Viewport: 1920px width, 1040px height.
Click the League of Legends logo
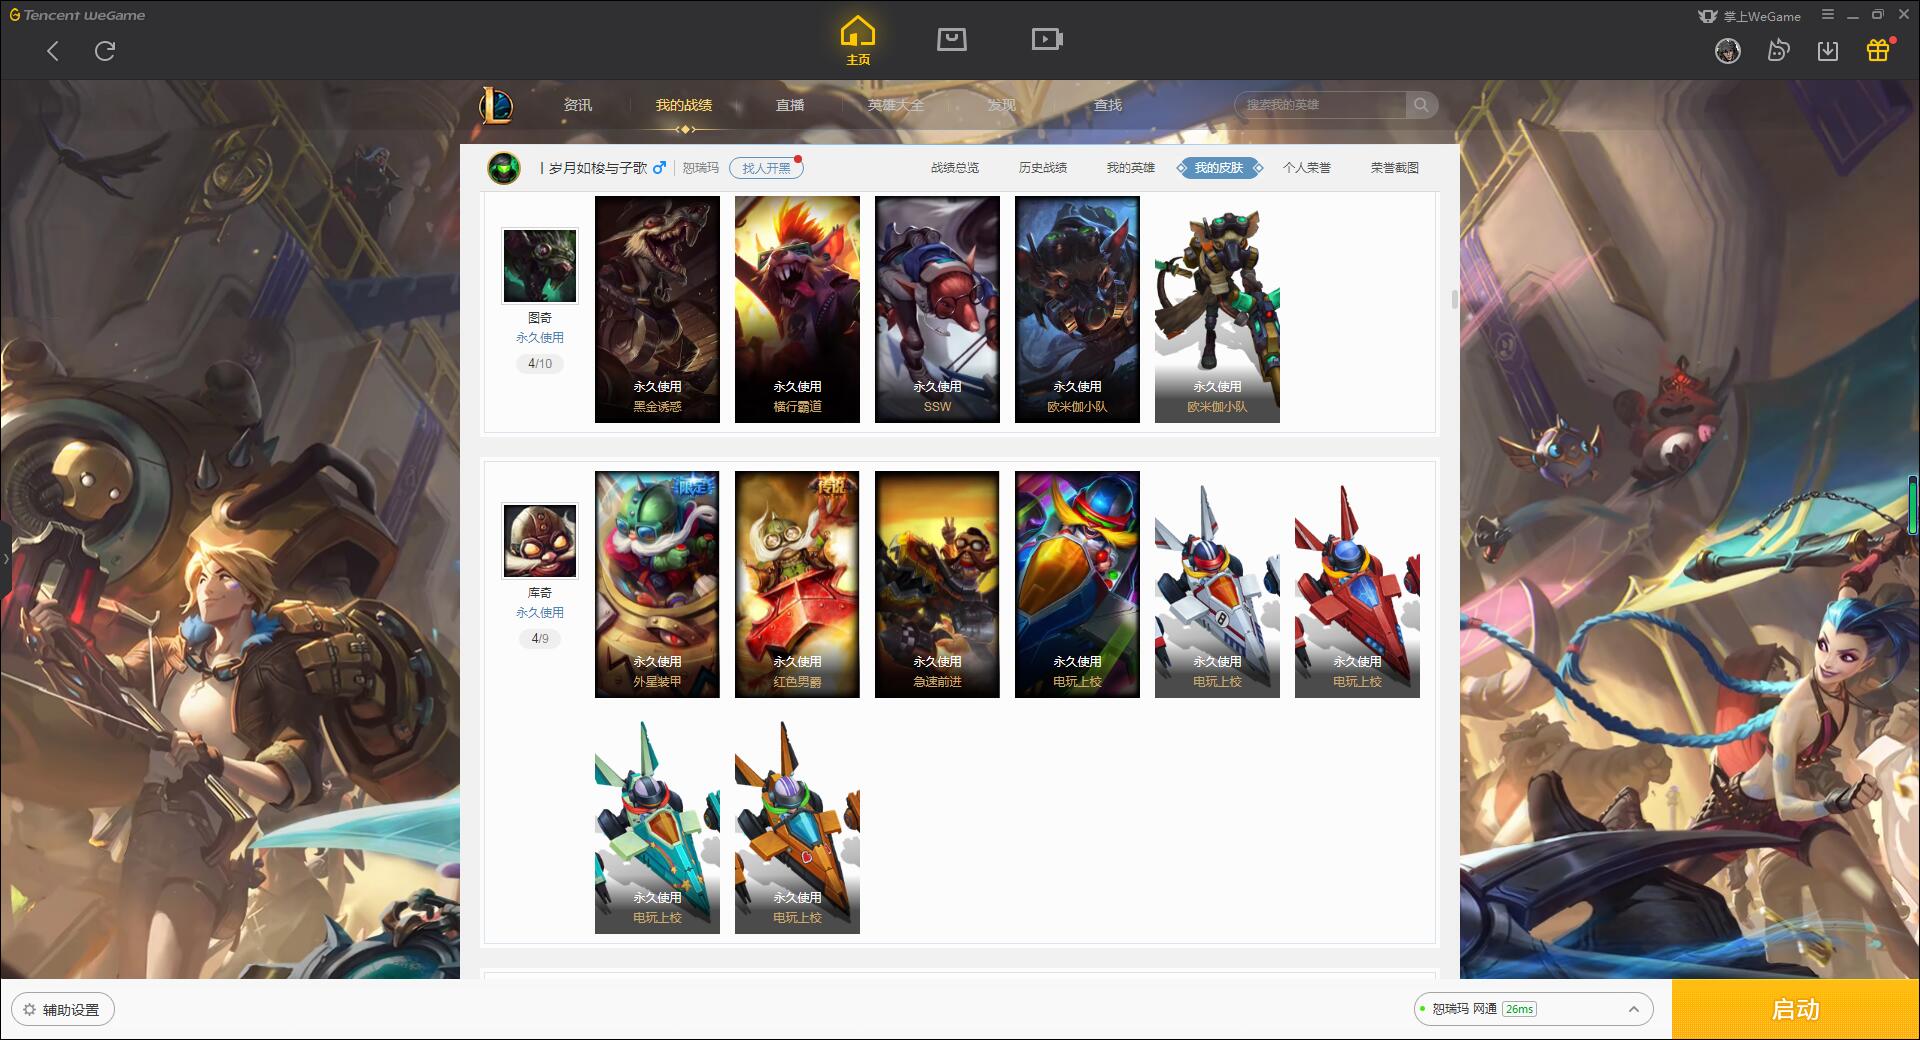point(496,105)
